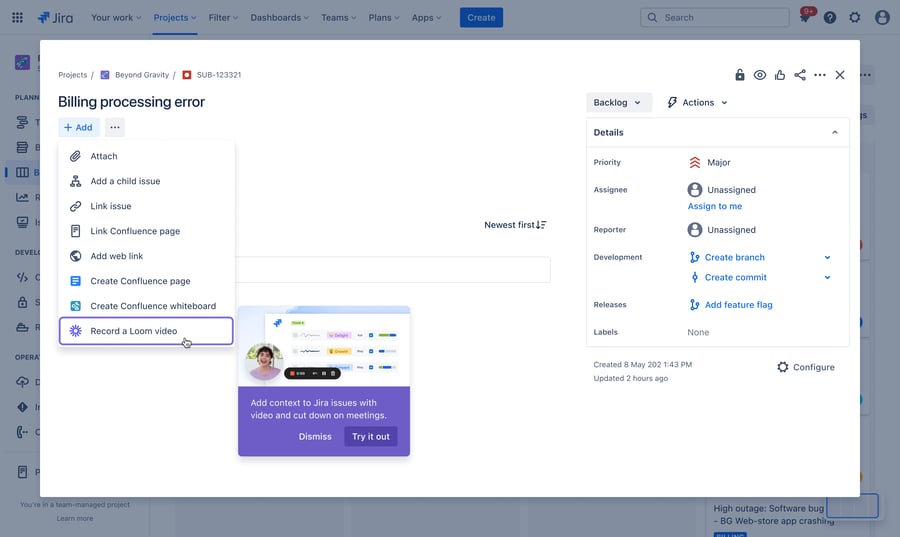The image size is (900, 537).
Task: Open the help question mark icon
Action: tap(830, 18)
